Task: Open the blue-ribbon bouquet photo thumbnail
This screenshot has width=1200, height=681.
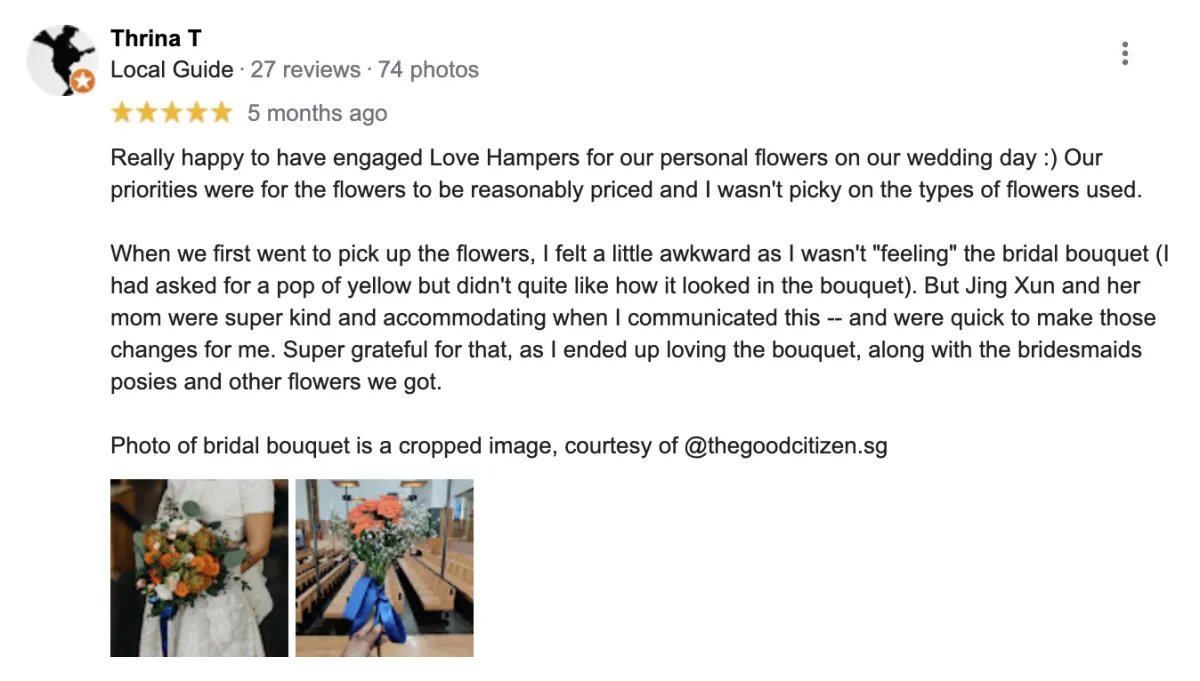Action: pyautogui.click(x=384, y=568)
